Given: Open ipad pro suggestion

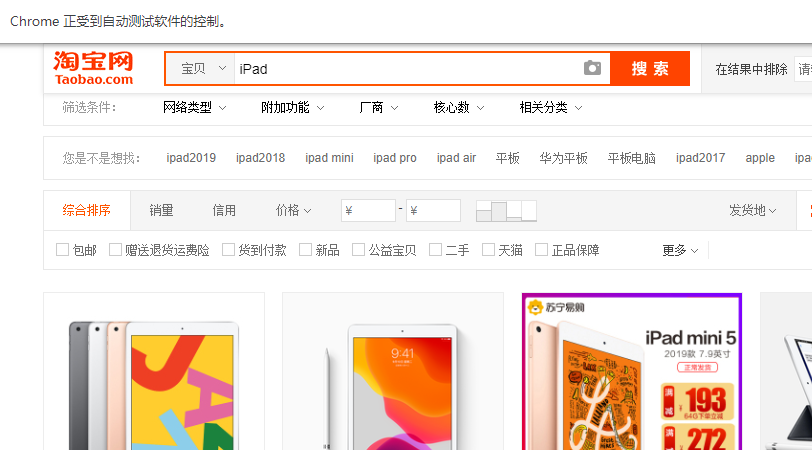Looking at the screenshot, I should pyautogui.click(x=395, y=158).
